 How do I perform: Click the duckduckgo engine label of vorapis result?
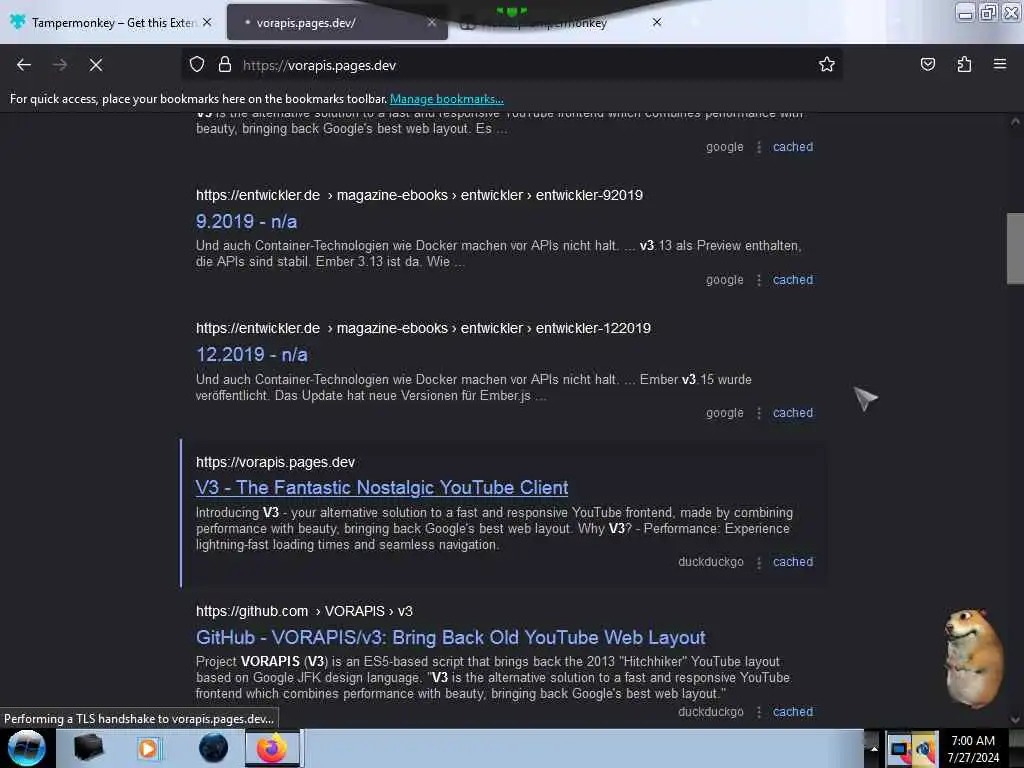point(711,562)
